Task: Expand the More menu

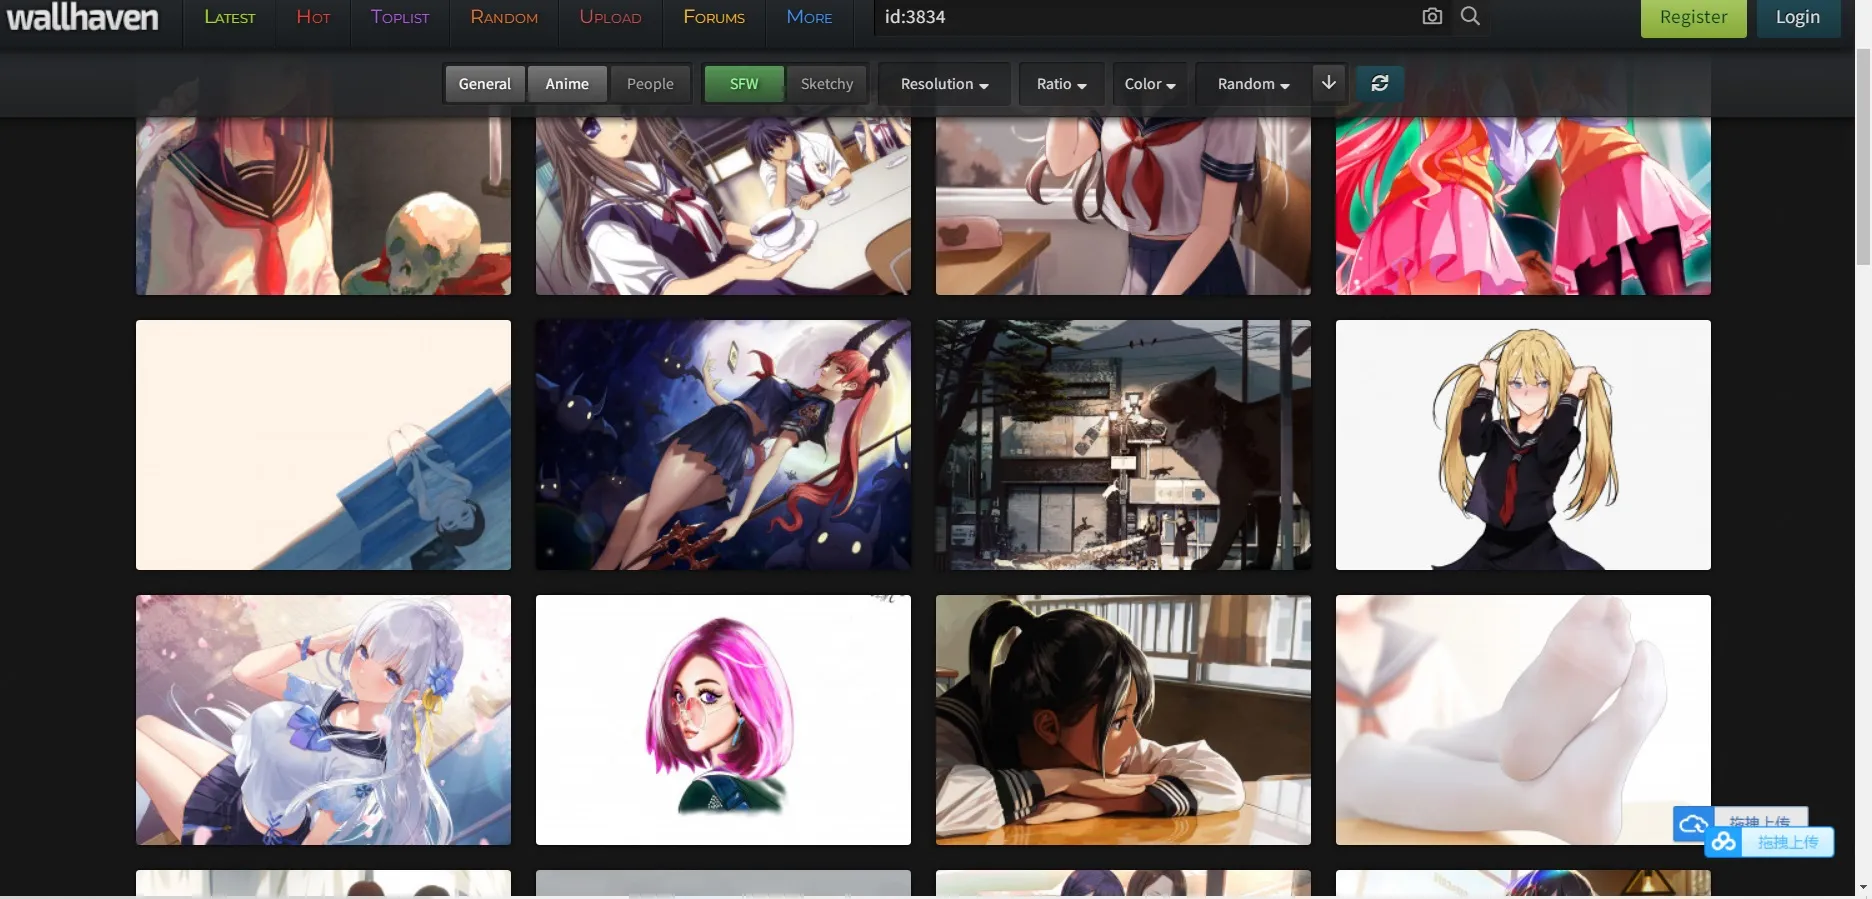Action: click(809, 17)
